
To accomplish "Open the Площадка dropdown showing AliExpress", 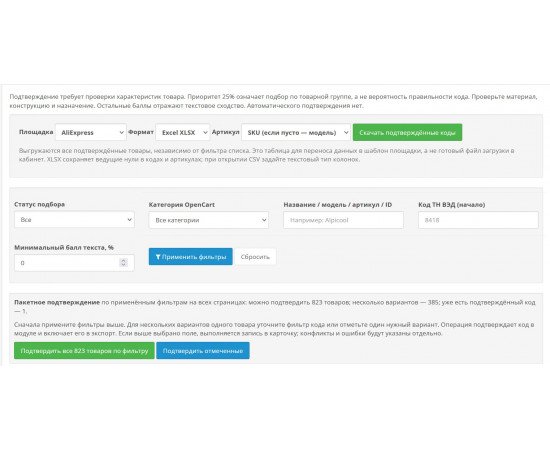I will (x=91, y=132).
